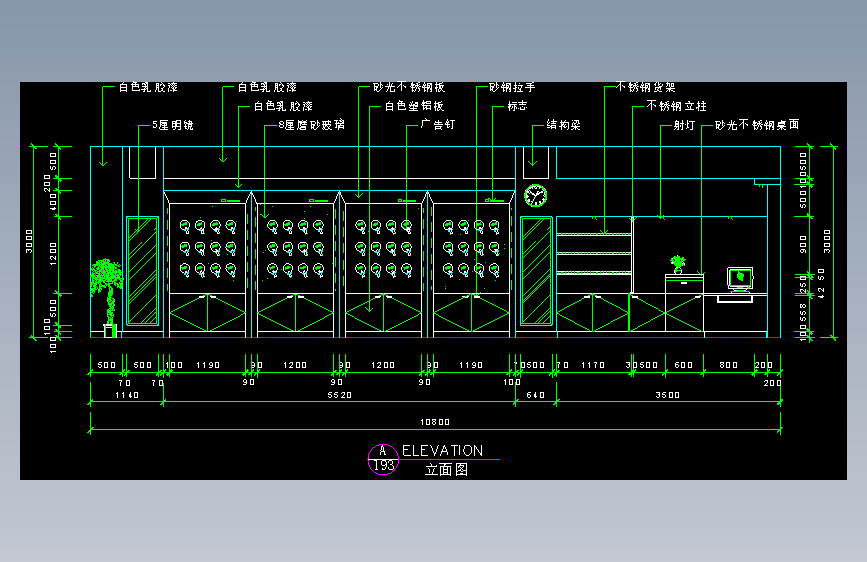Select the 1200 height dimension on left
The image size is (867, 562).
click(53, 253)
